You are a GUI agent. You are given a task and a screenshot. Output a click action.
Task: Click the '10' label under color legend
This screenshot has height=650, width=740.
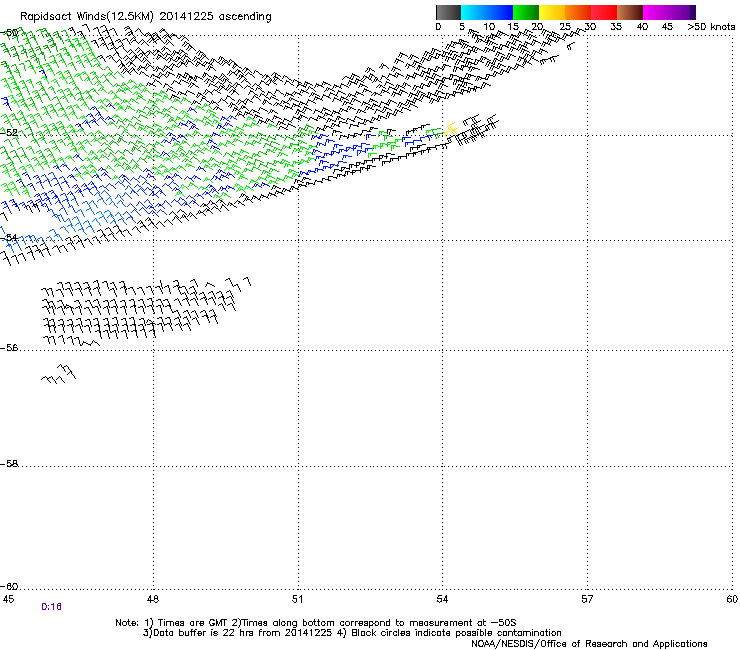pos(489,26)
